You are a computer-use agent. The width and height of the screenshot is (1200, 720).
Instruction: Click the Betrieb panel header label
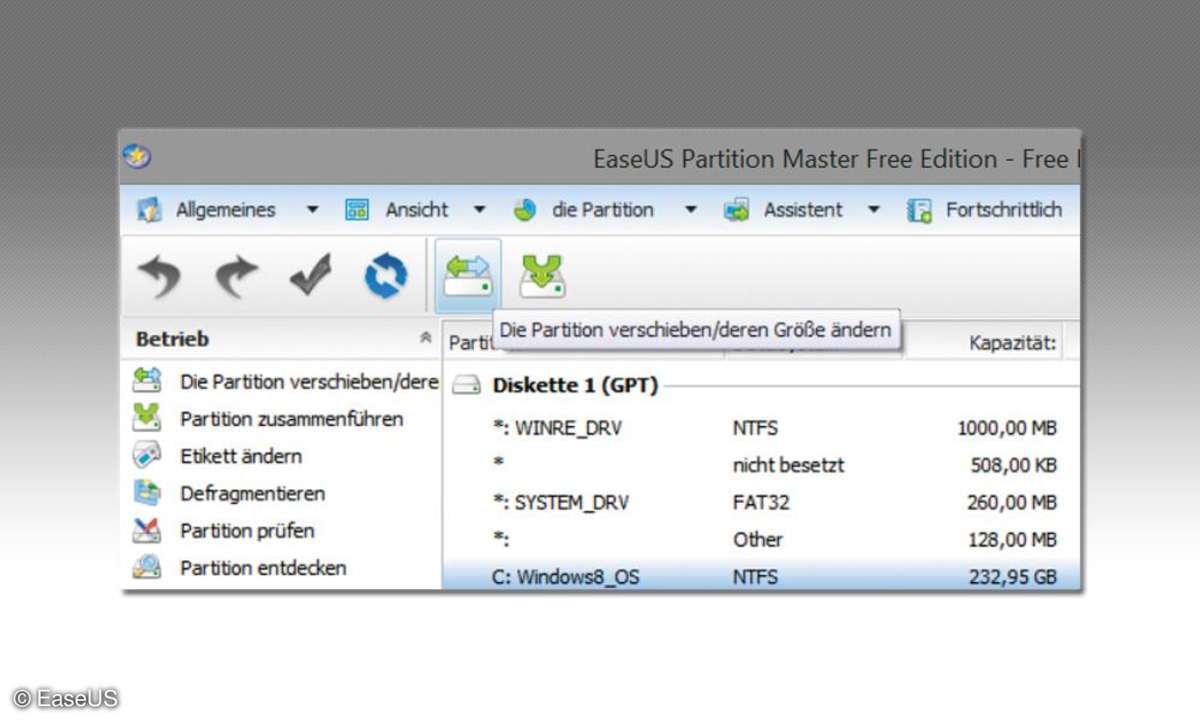(x=172, y=339)
